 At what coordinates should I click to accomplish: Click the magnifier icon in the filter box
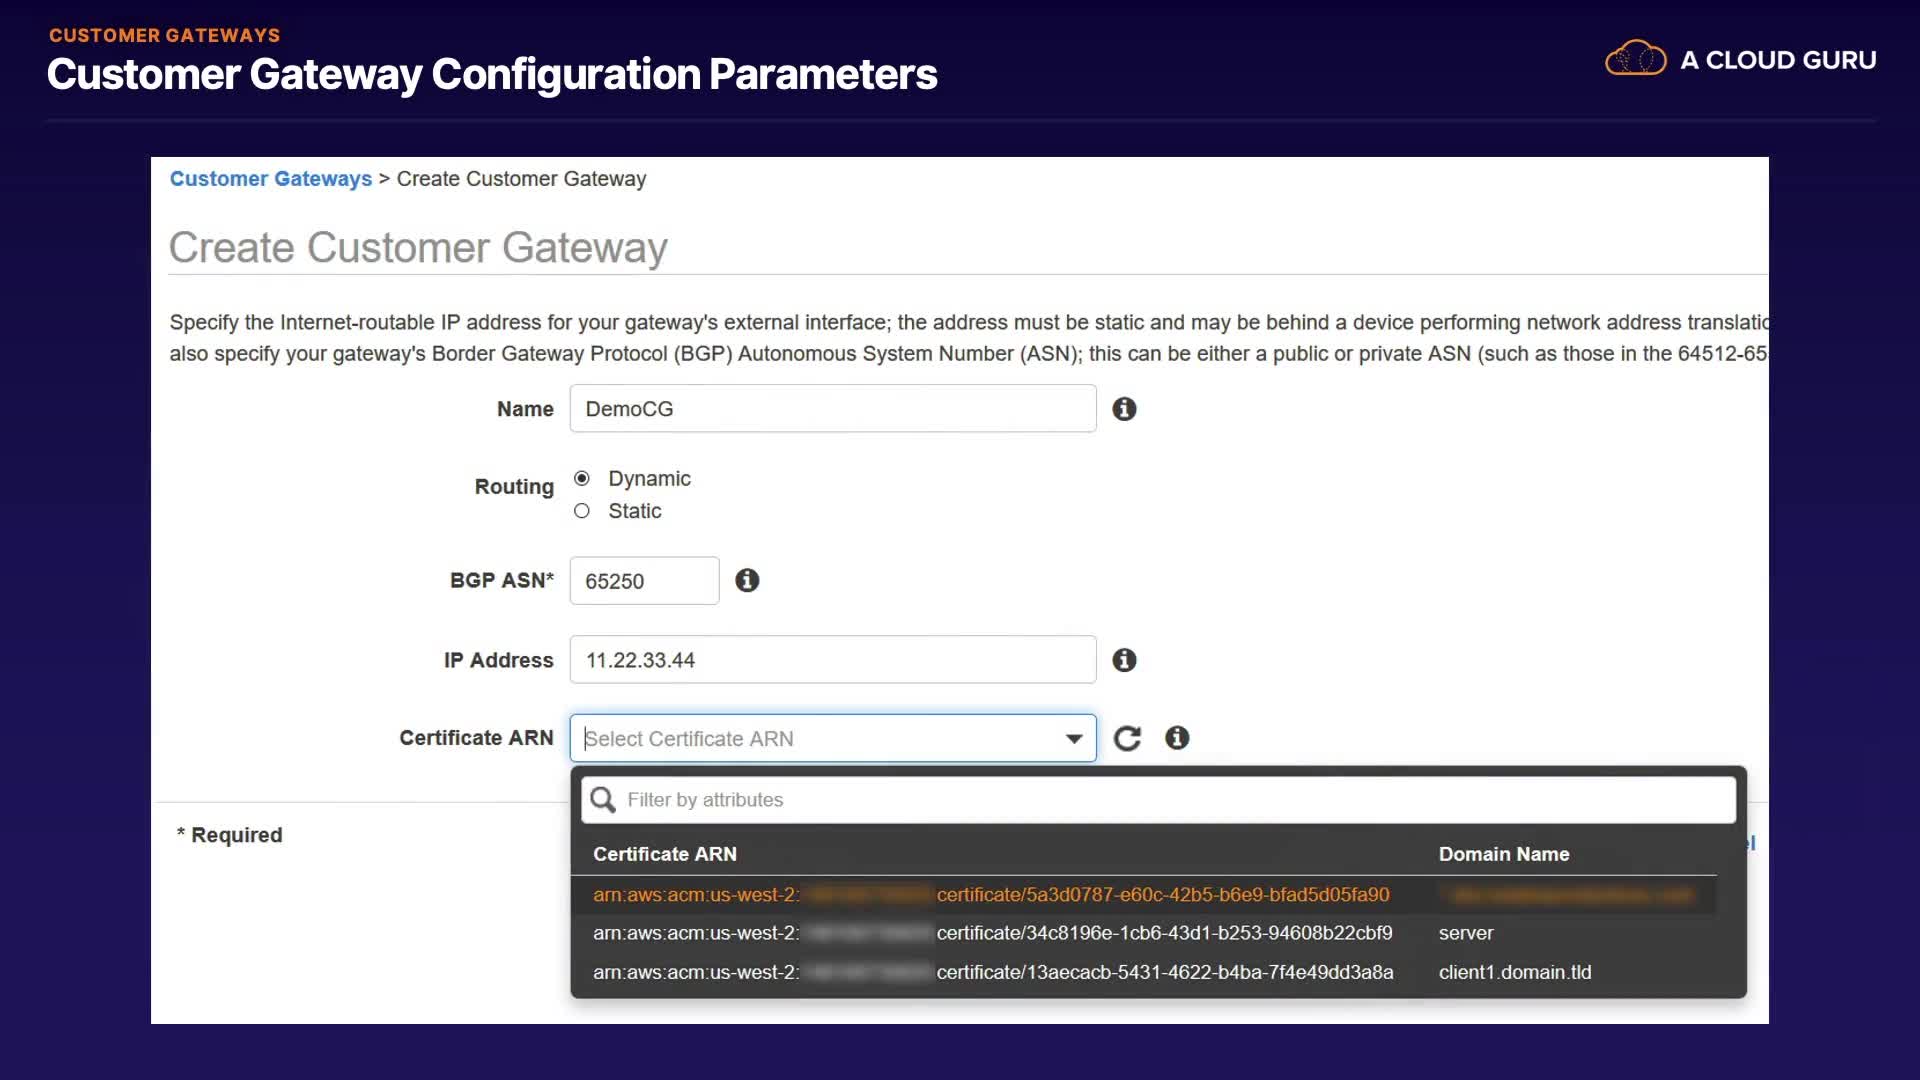pyautogui.click(x=603, y=800)
